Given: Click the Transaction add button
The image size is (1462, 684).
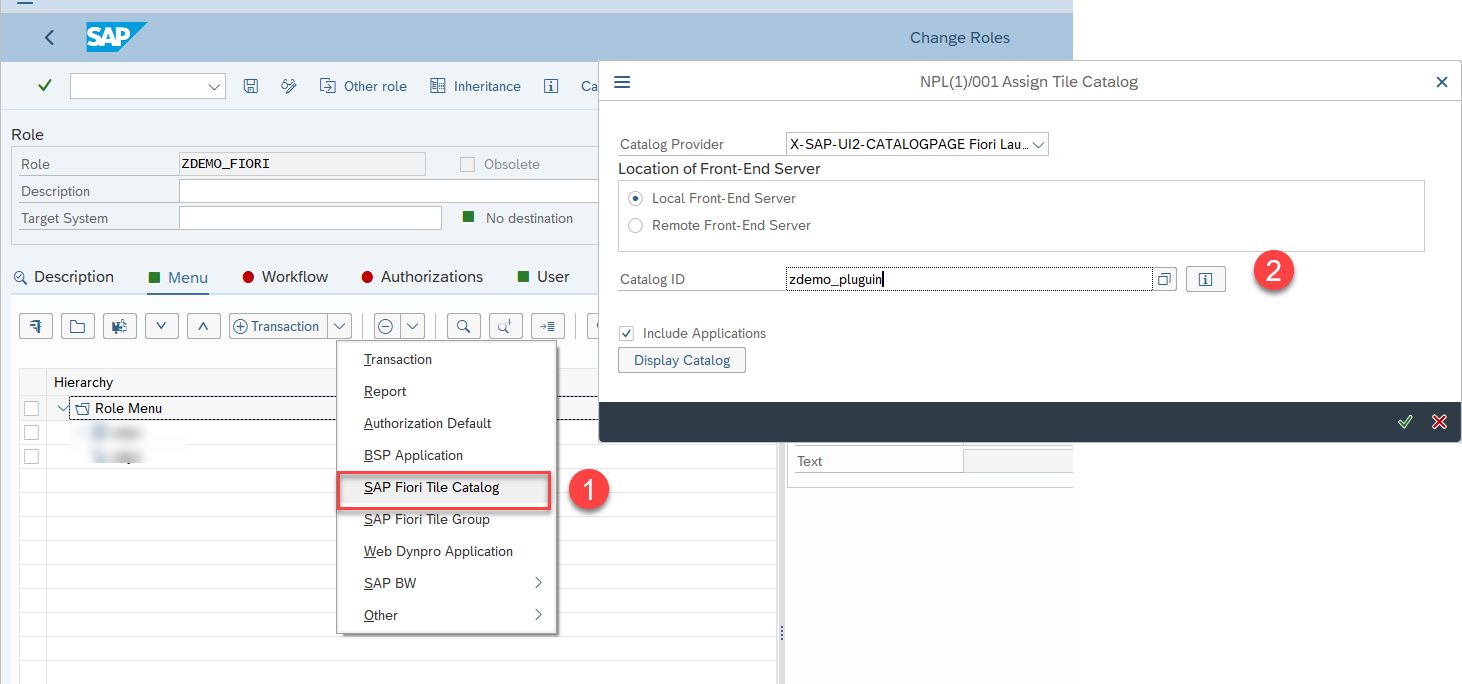Looking at the screenshot, I should pyautogui.click(x=278, y=326).
